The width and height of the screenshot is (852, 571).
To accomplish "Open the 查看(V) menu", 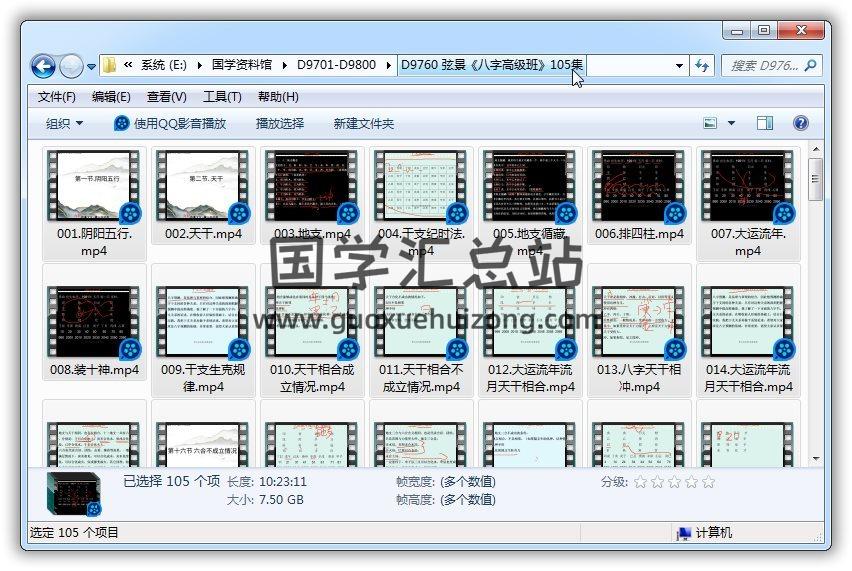I will [167, 97].
